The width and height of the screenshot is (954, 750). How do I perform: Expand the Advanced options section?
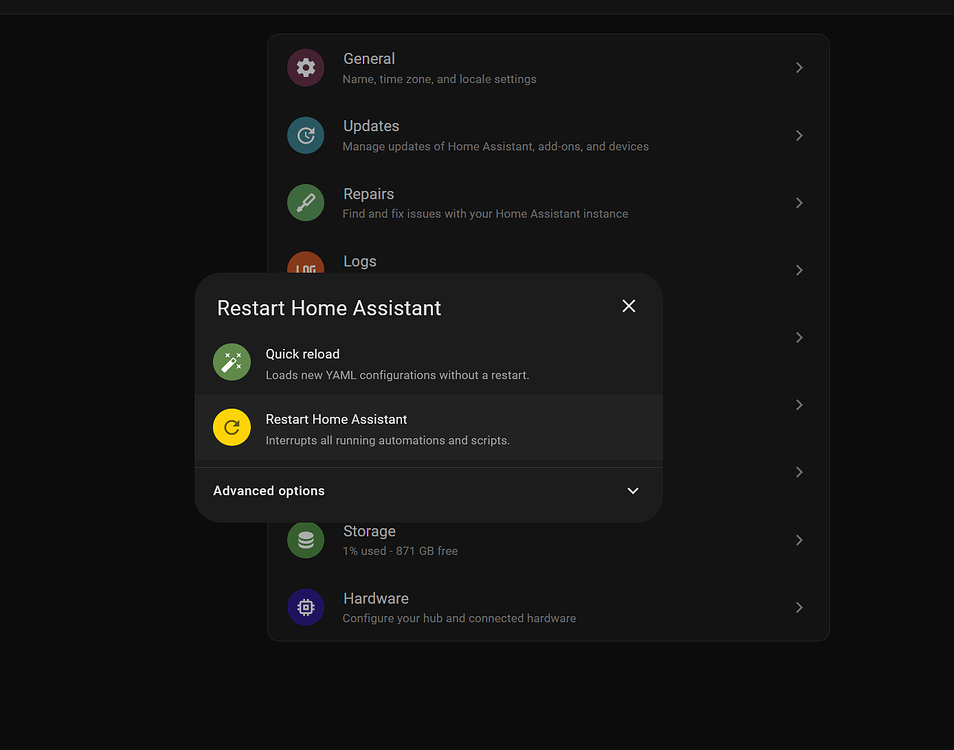[428, 491]
